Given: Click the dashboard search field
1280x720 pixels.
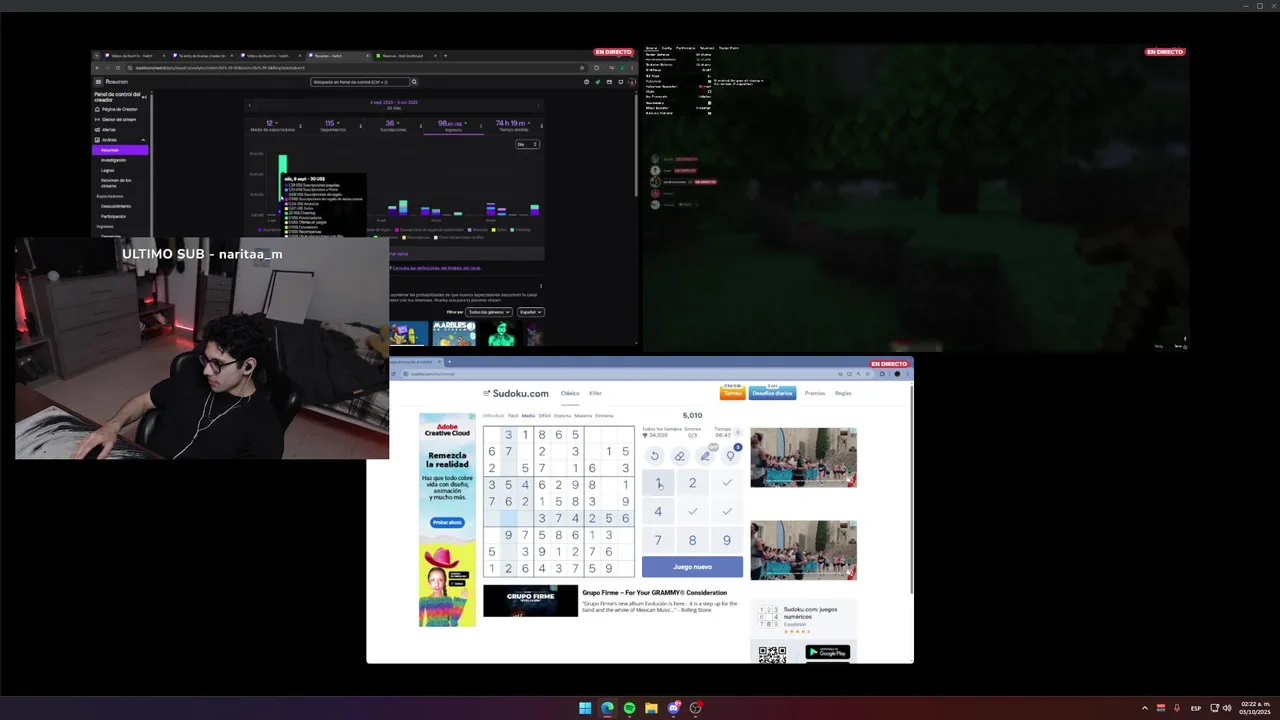Looking at the screenshot, I should coord(360,82).
